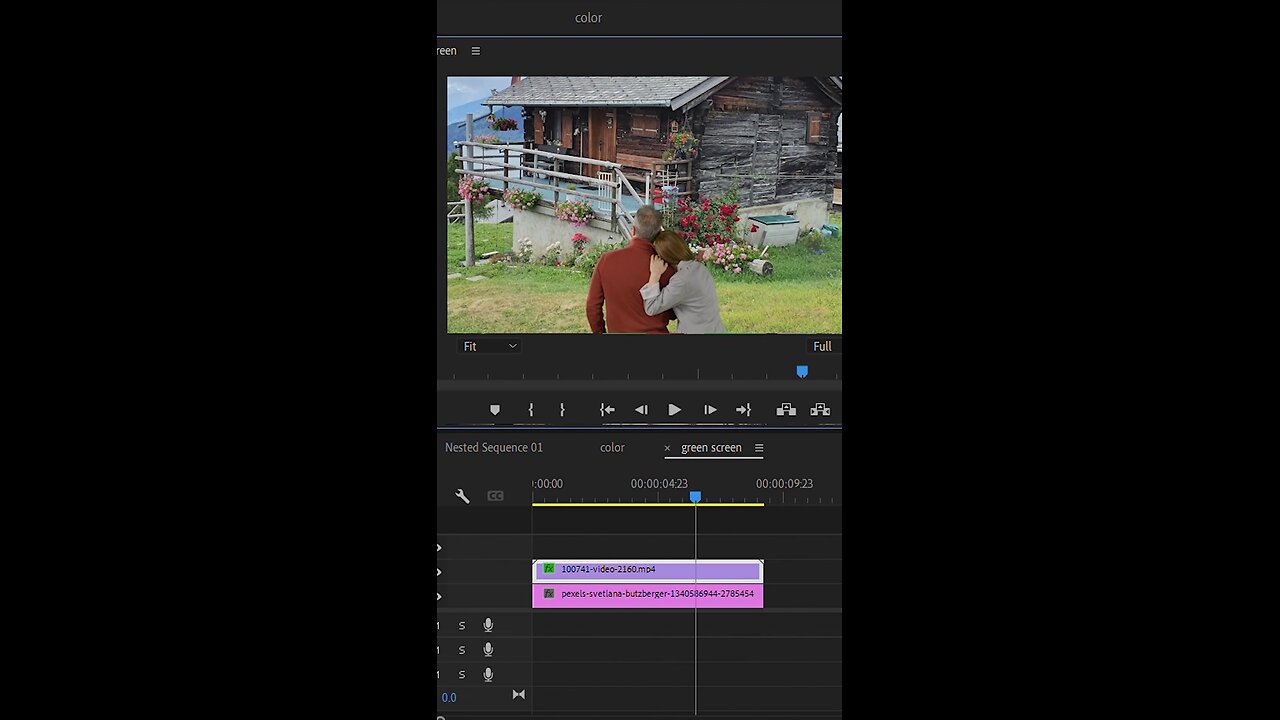Step back one frame

point(641,410)
